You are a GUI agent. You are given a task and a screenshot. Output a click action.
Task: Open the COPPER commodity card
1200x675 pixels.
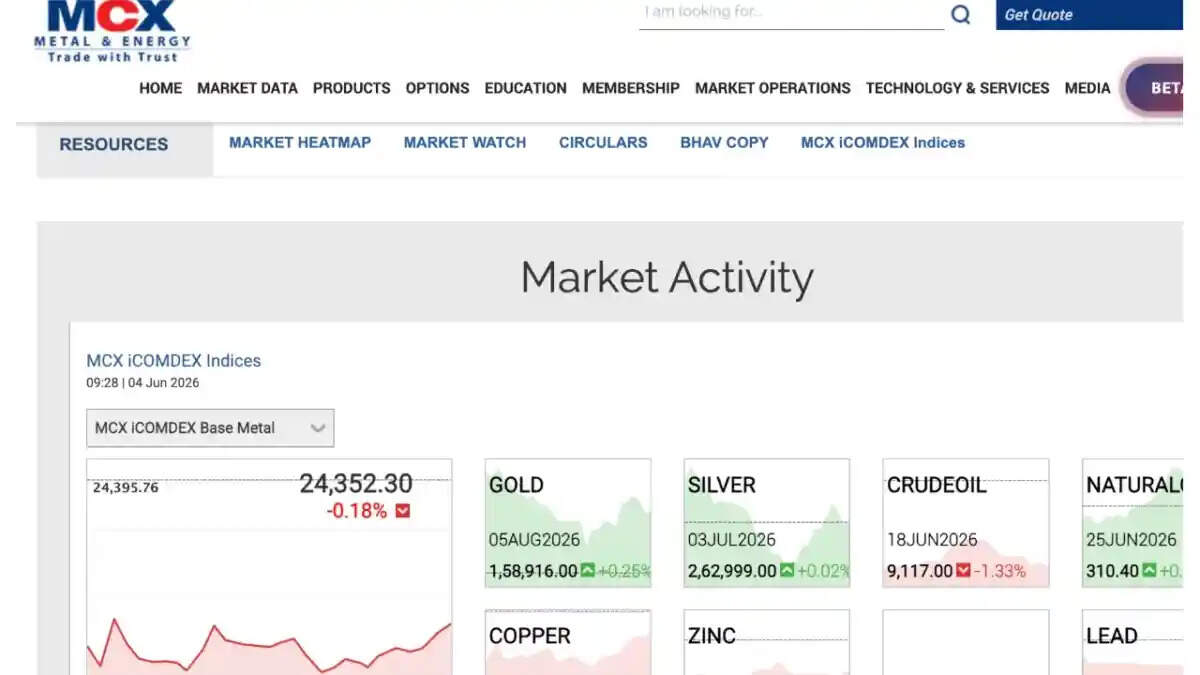point(568,642)
